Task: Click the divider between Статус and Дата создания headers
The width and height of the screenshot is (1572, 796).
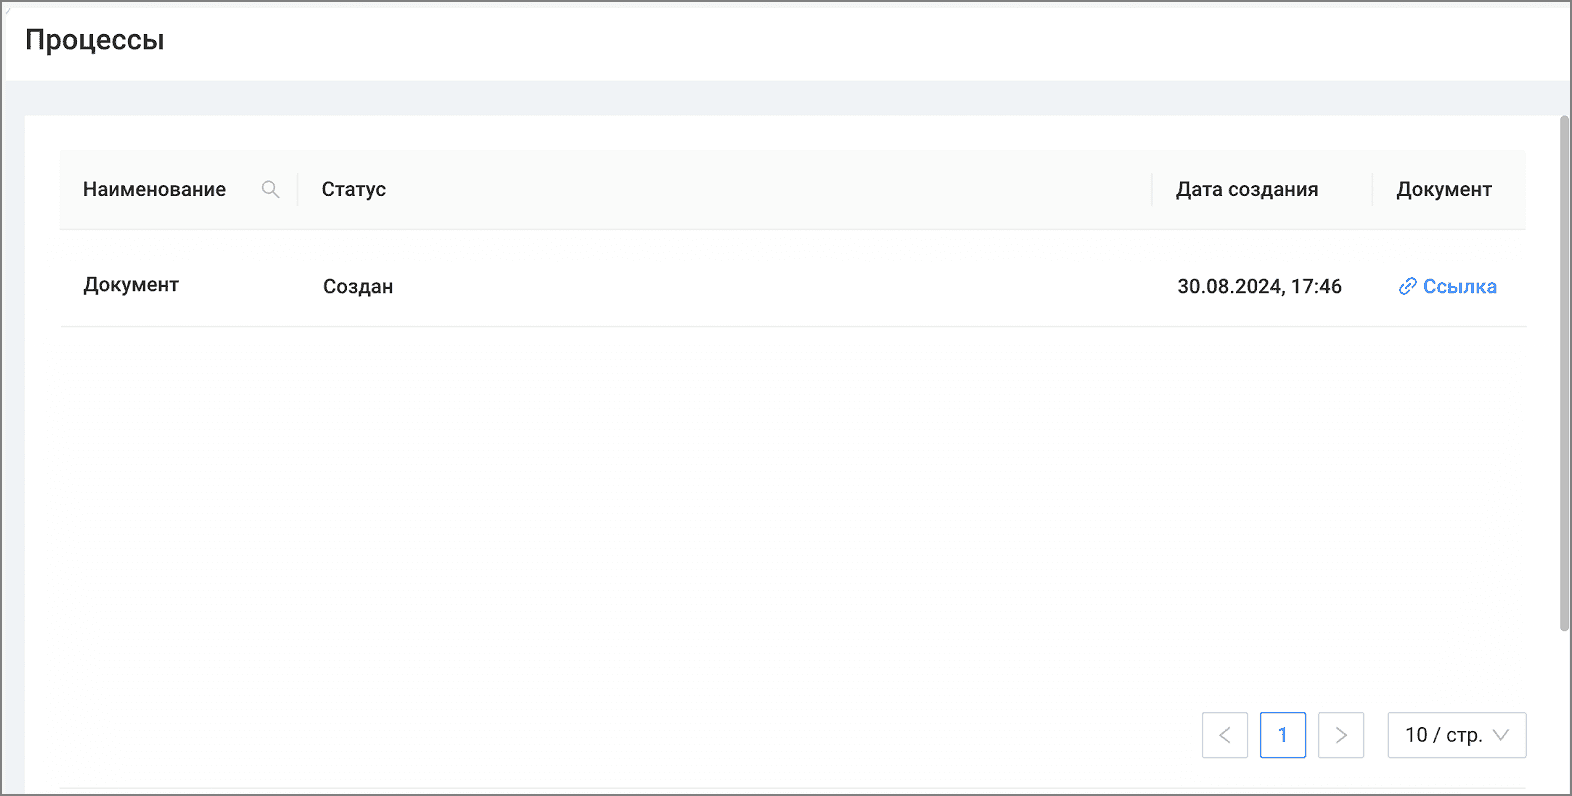Action: pos(1152,189)
